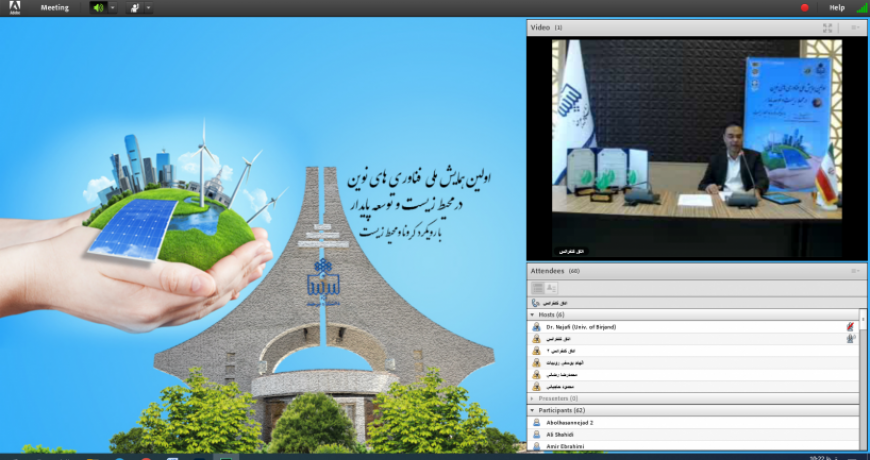This screenshot has width=870, height=460.
Task: Open the Video pod options menu
Action: [855, 28]
